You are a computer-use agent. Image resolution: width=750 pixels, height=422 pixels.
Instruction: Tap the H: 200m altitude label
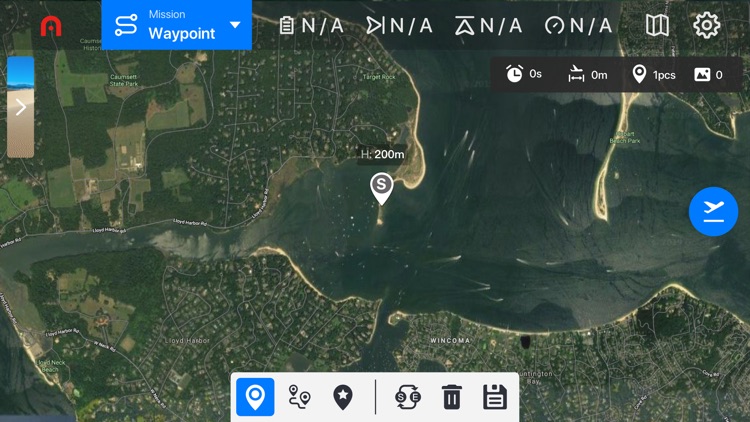382,155
